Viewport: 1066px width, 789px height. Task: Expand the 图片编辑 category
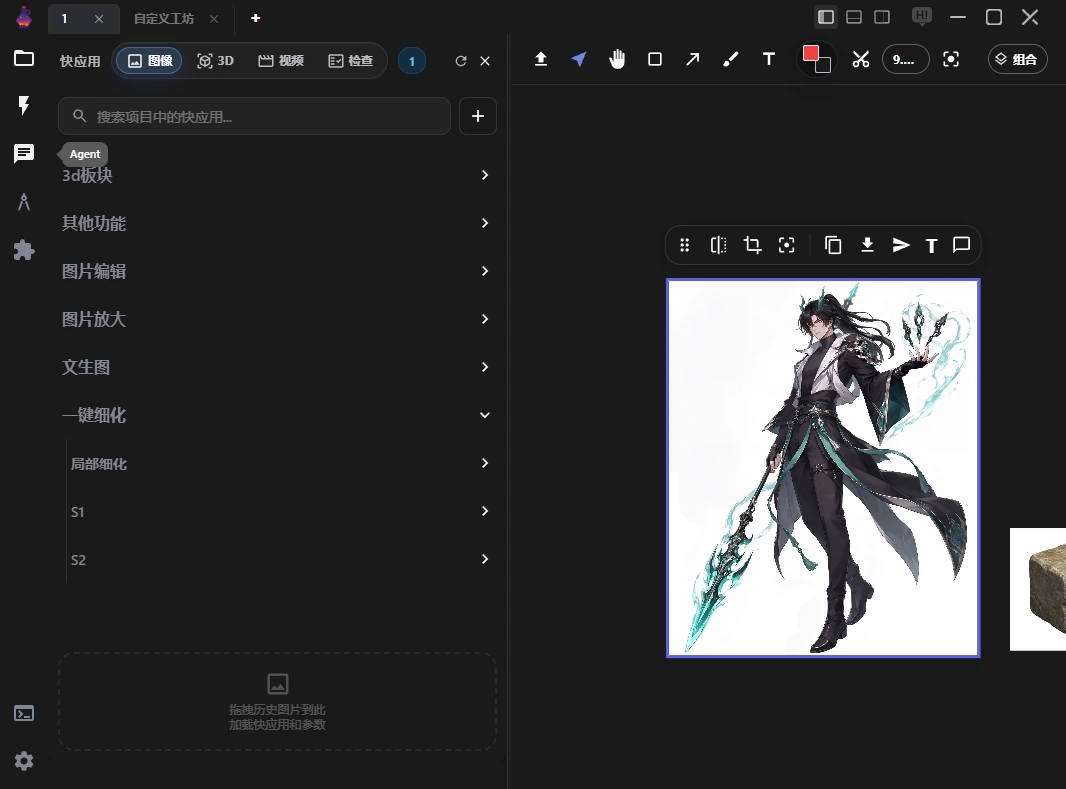tap(277, 271)
